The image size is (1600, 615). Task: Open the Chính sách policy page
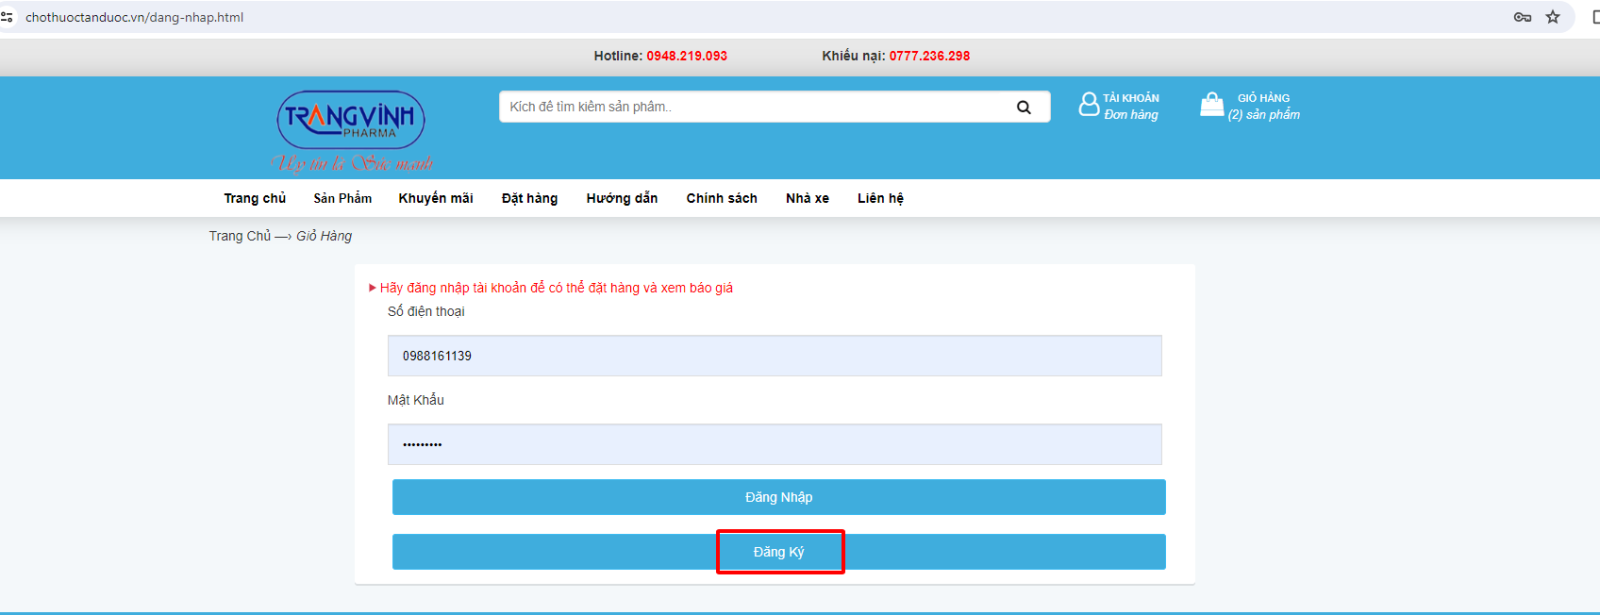tap(721, 198)
